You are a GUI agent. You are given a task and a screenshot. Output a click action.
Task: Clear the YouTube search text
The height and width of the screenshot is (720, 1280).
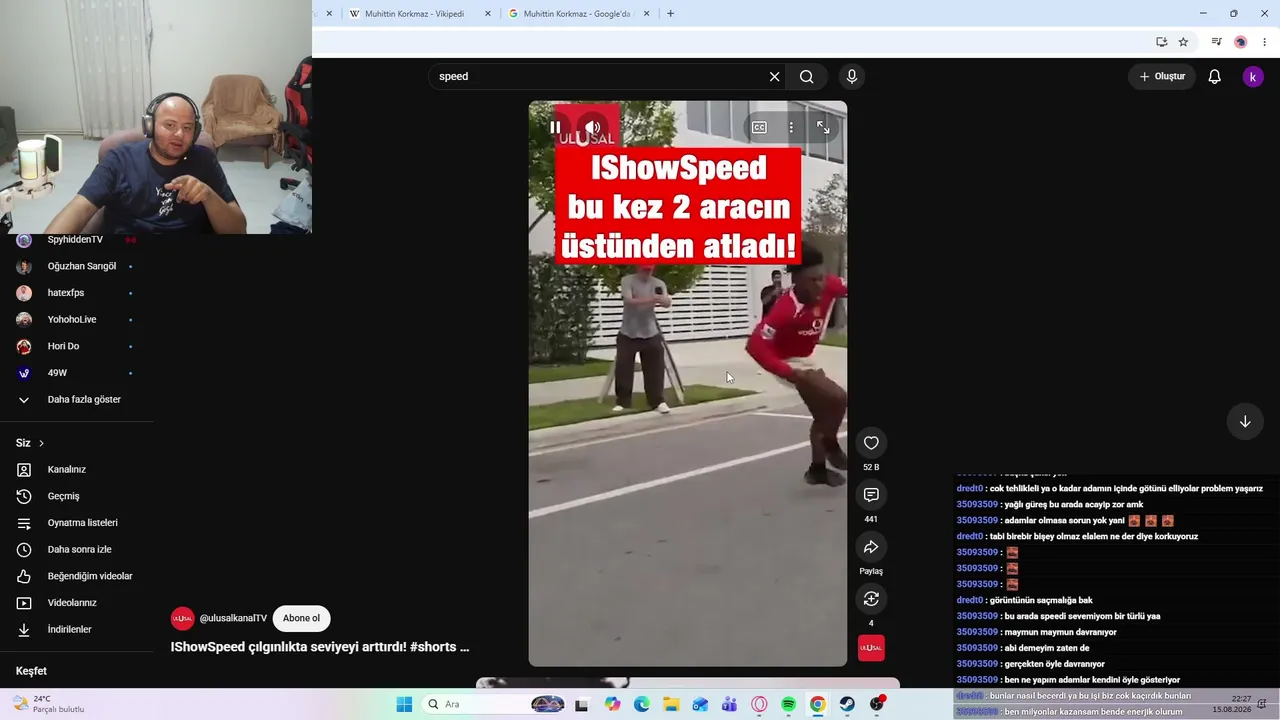coord(774,76)
